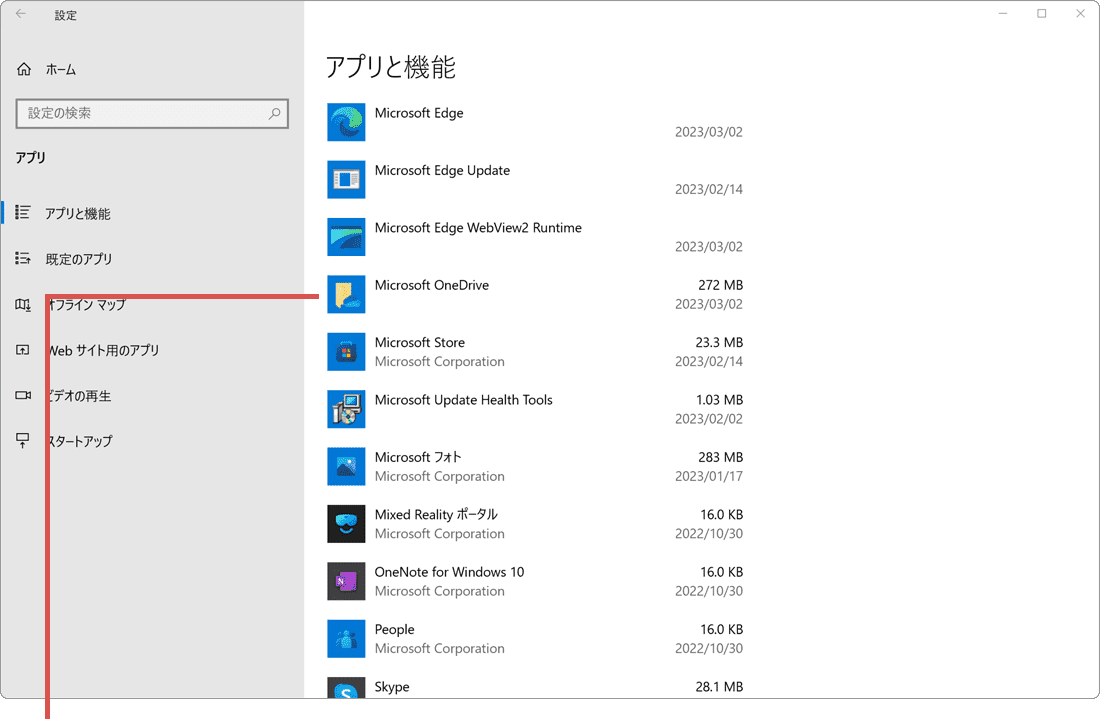Focus the 設定の検索 search field
Image resolution: width=1100 pixels, height=719 pixels.
tap(152, 114)
